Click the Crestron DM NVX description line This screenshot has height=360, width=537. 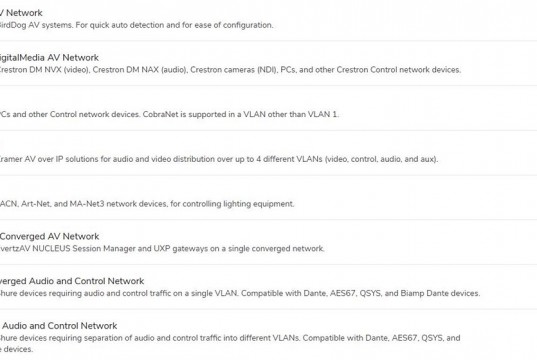click(x=230, y=70)
